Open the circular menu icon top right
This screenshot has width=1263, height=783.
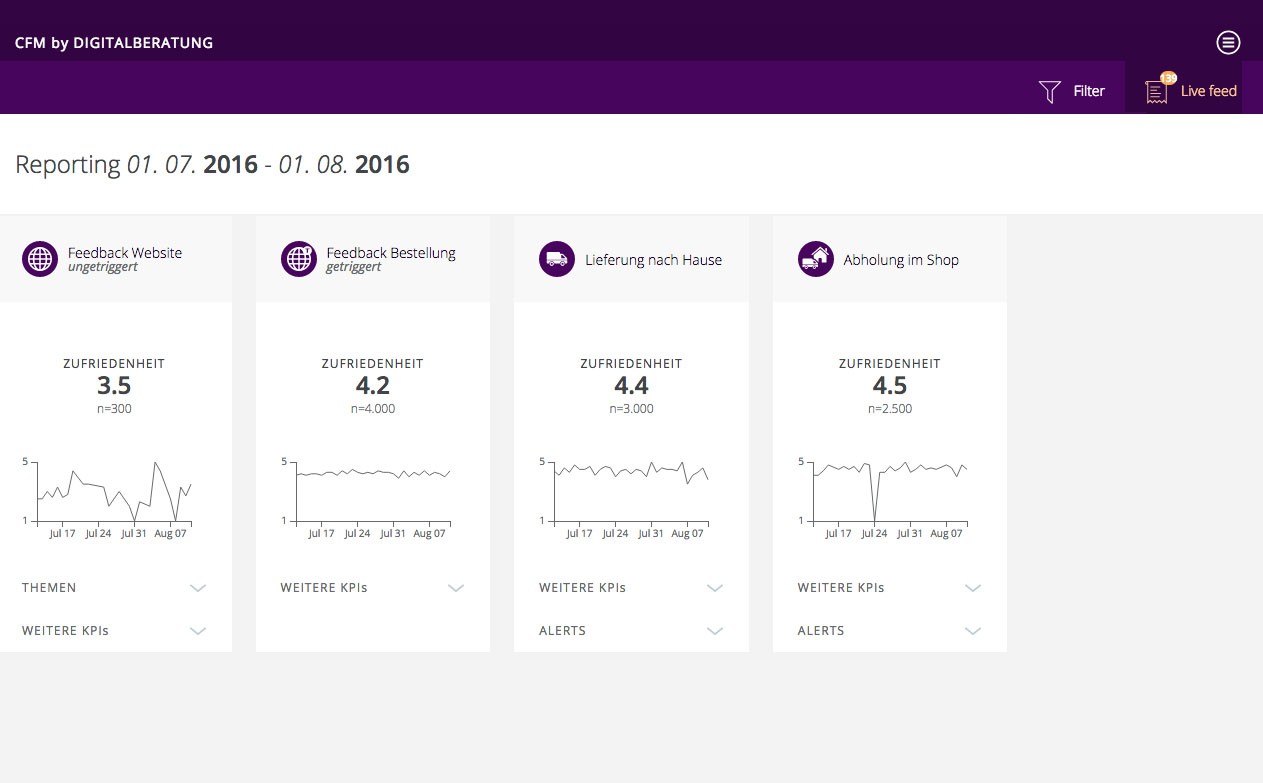point(1228,42)
